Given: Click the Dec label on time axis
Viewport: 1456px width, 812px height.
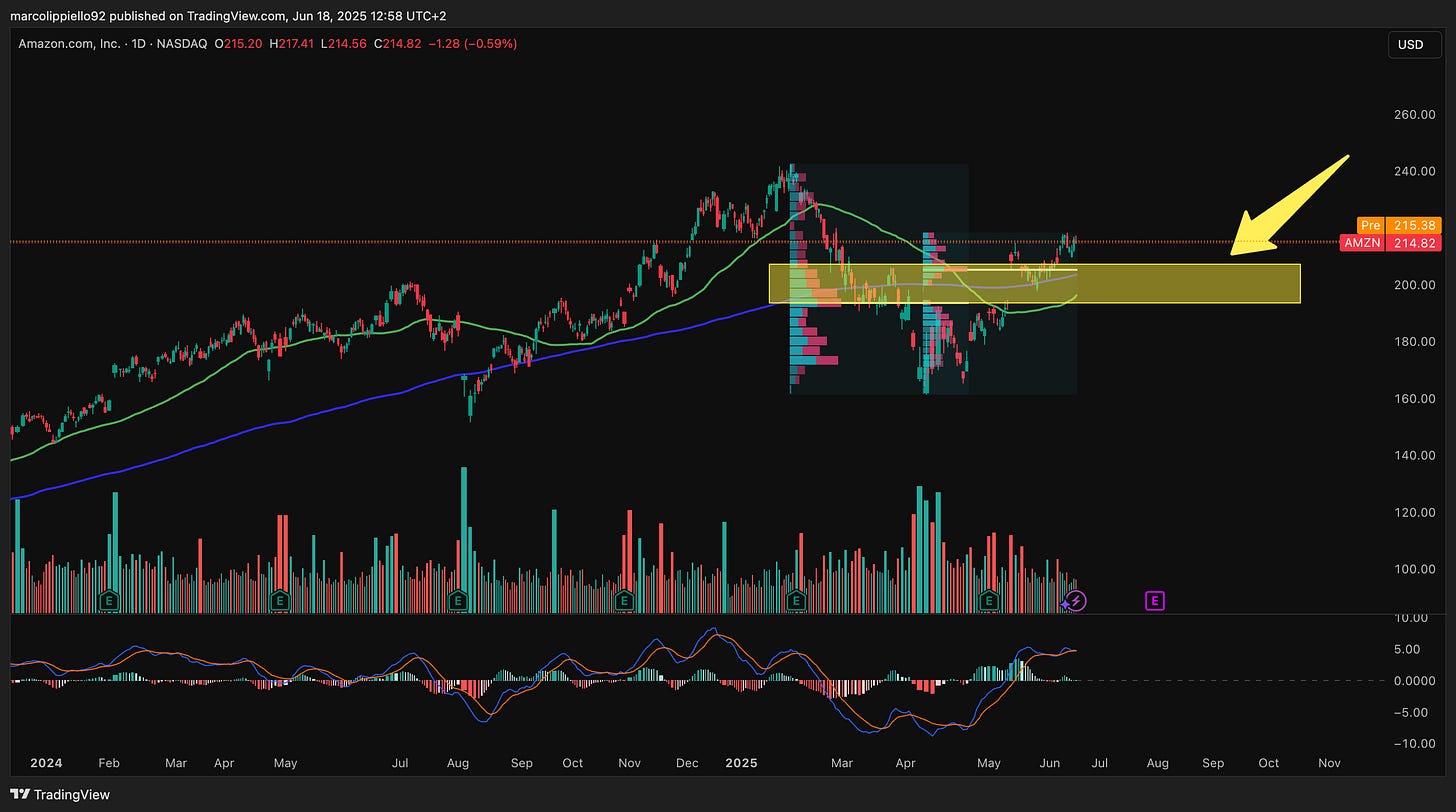Looking at the screenshot, I should (687, 763).
